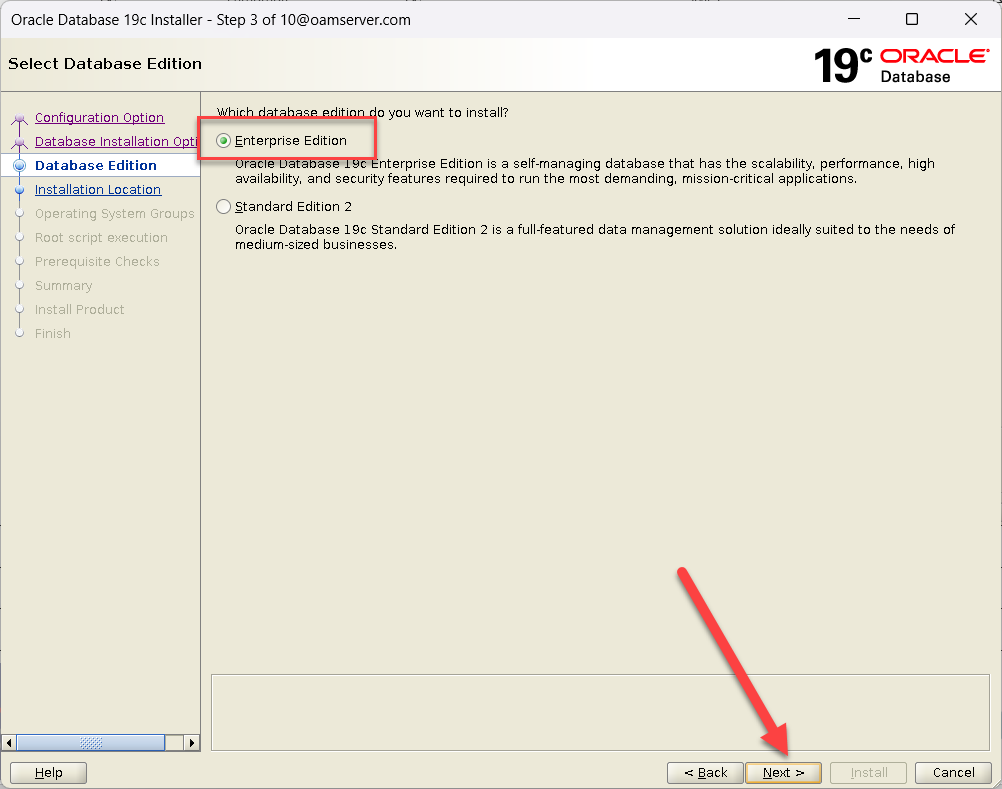Go to Database Installation Options step
Image resolution: width=1002 pixels, height=789 pixels.
point(116,142)
